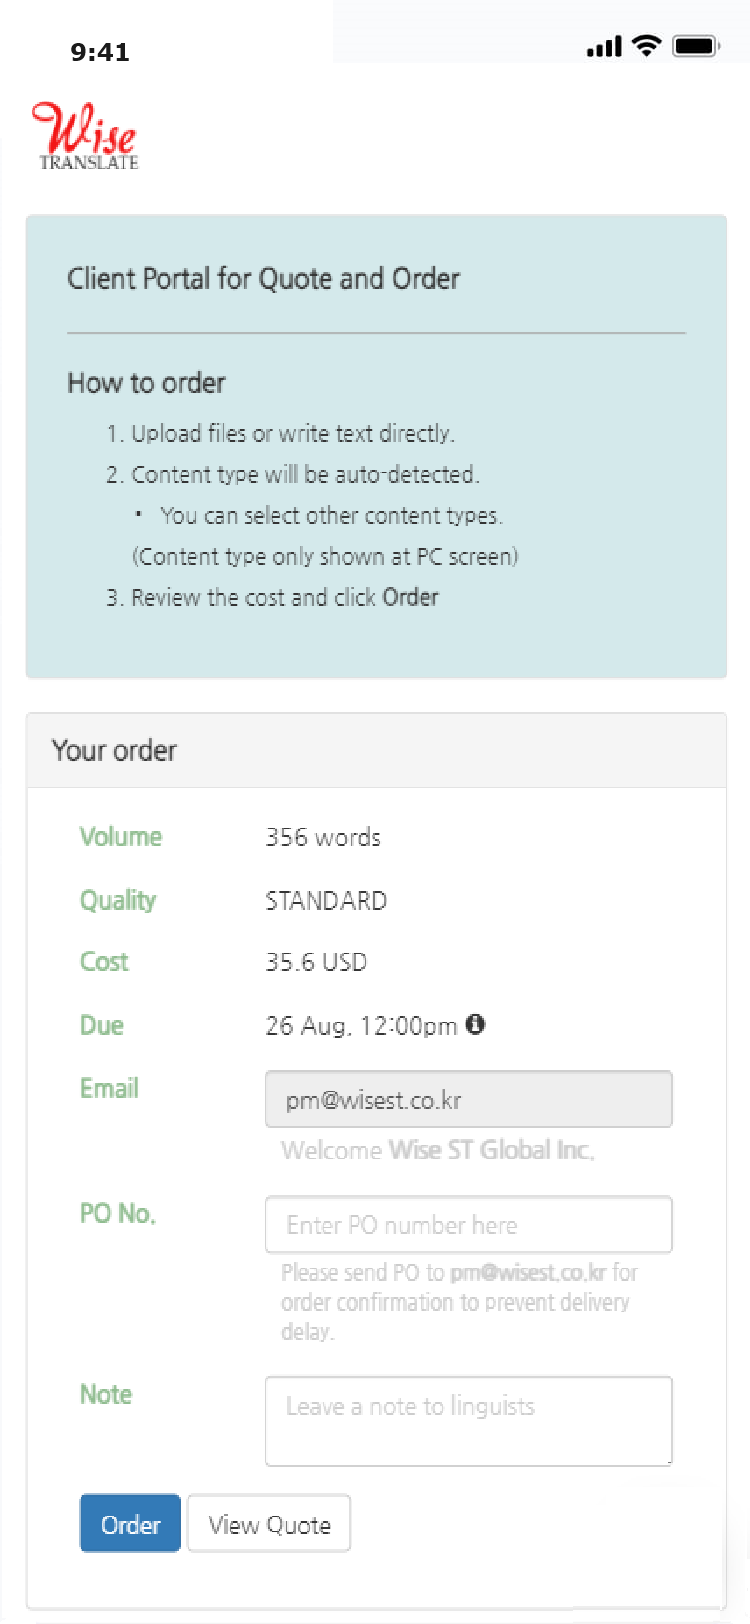750x1624 pixels.
Task: Tap the cellular signal bars icon
Action: point(604,46)
